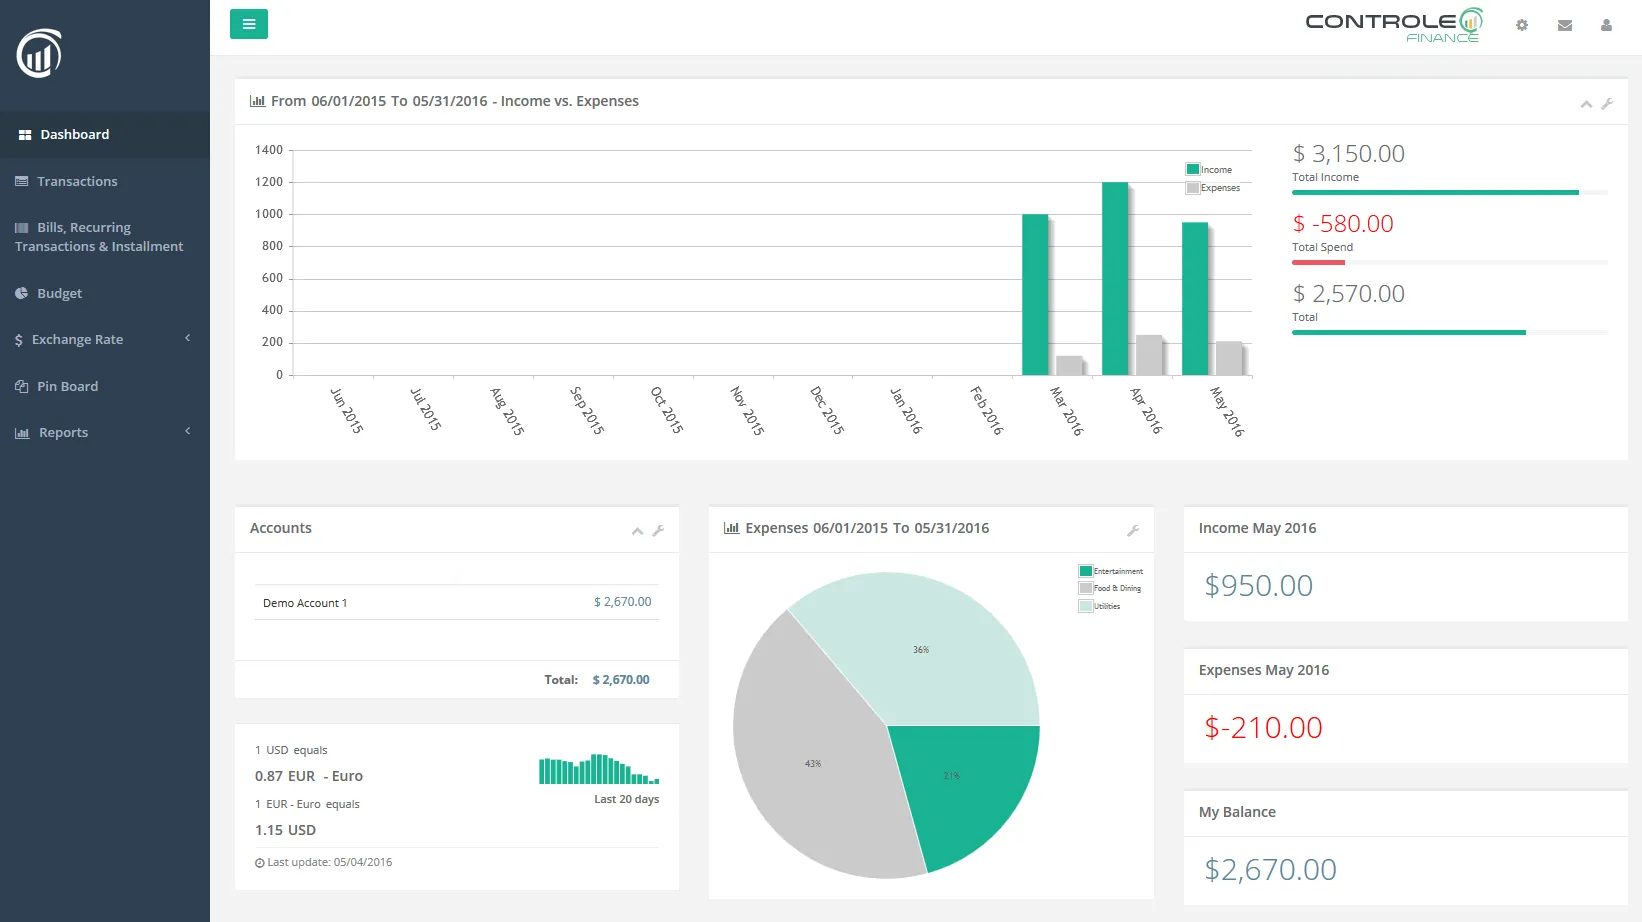Click the green hamburger menu button
This screenshot has height=922, width=1642.
coord(248,23)
